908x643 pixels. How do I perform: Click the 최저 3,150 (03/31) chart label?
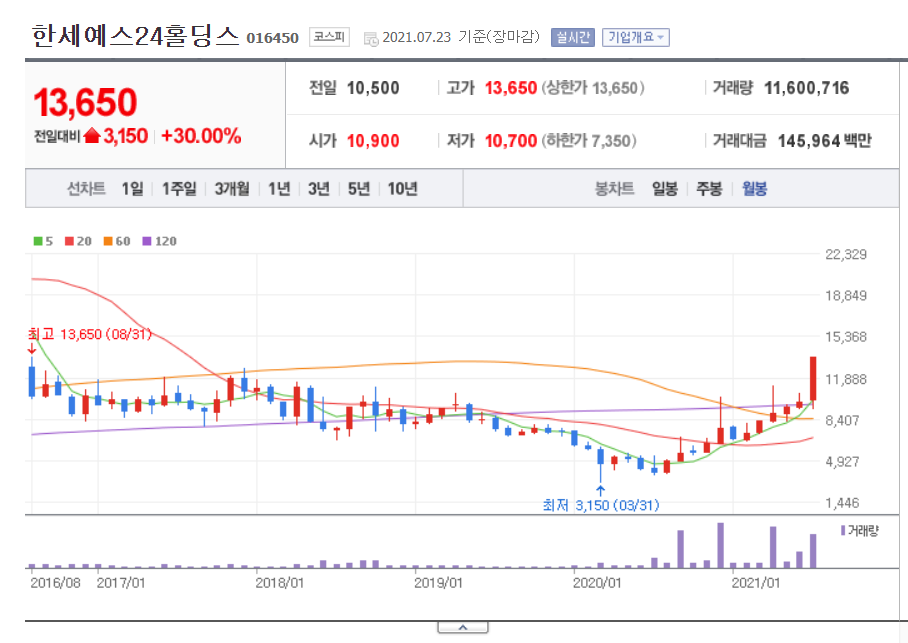pos(601,506)
